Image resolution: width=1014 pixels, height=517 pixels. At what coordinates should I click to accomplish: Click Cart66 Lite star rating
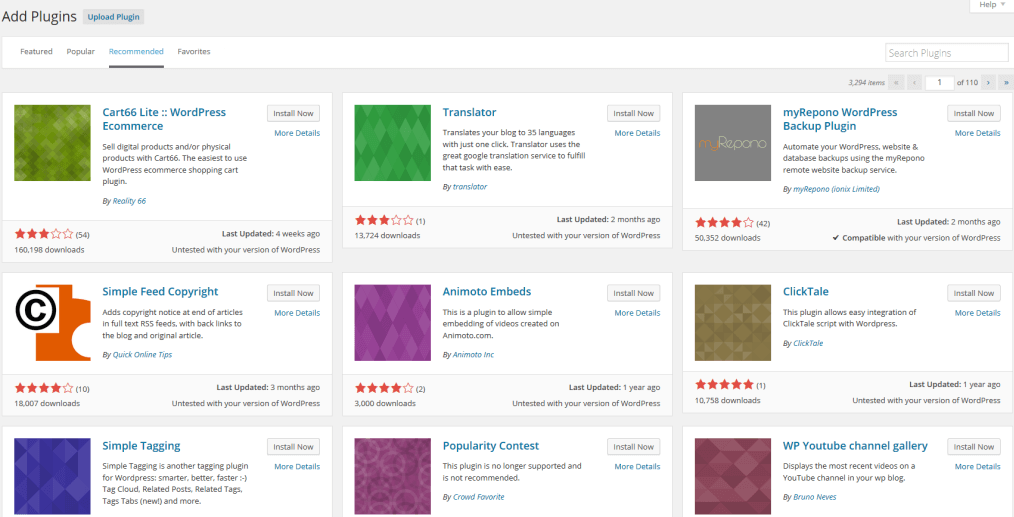[x=44, y=234]
